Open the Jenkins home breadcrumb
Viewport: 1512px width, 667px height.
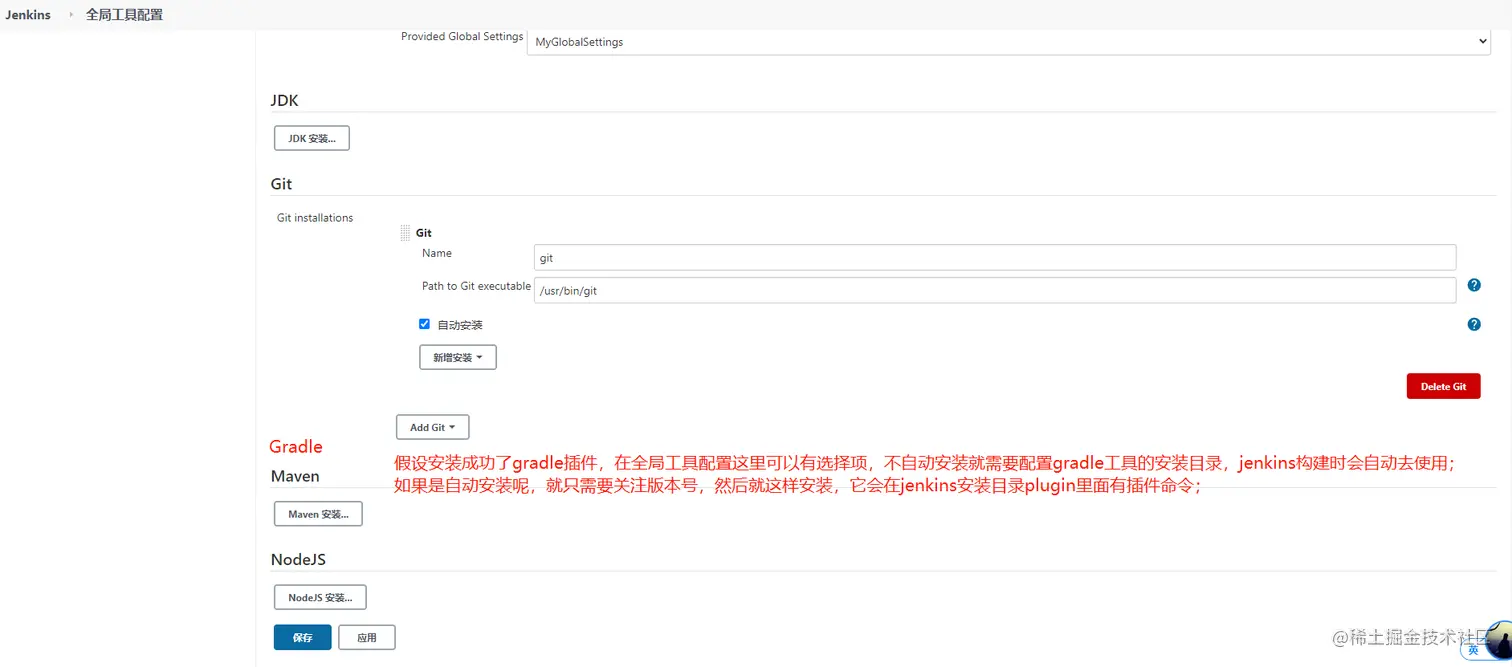(28, 15)
